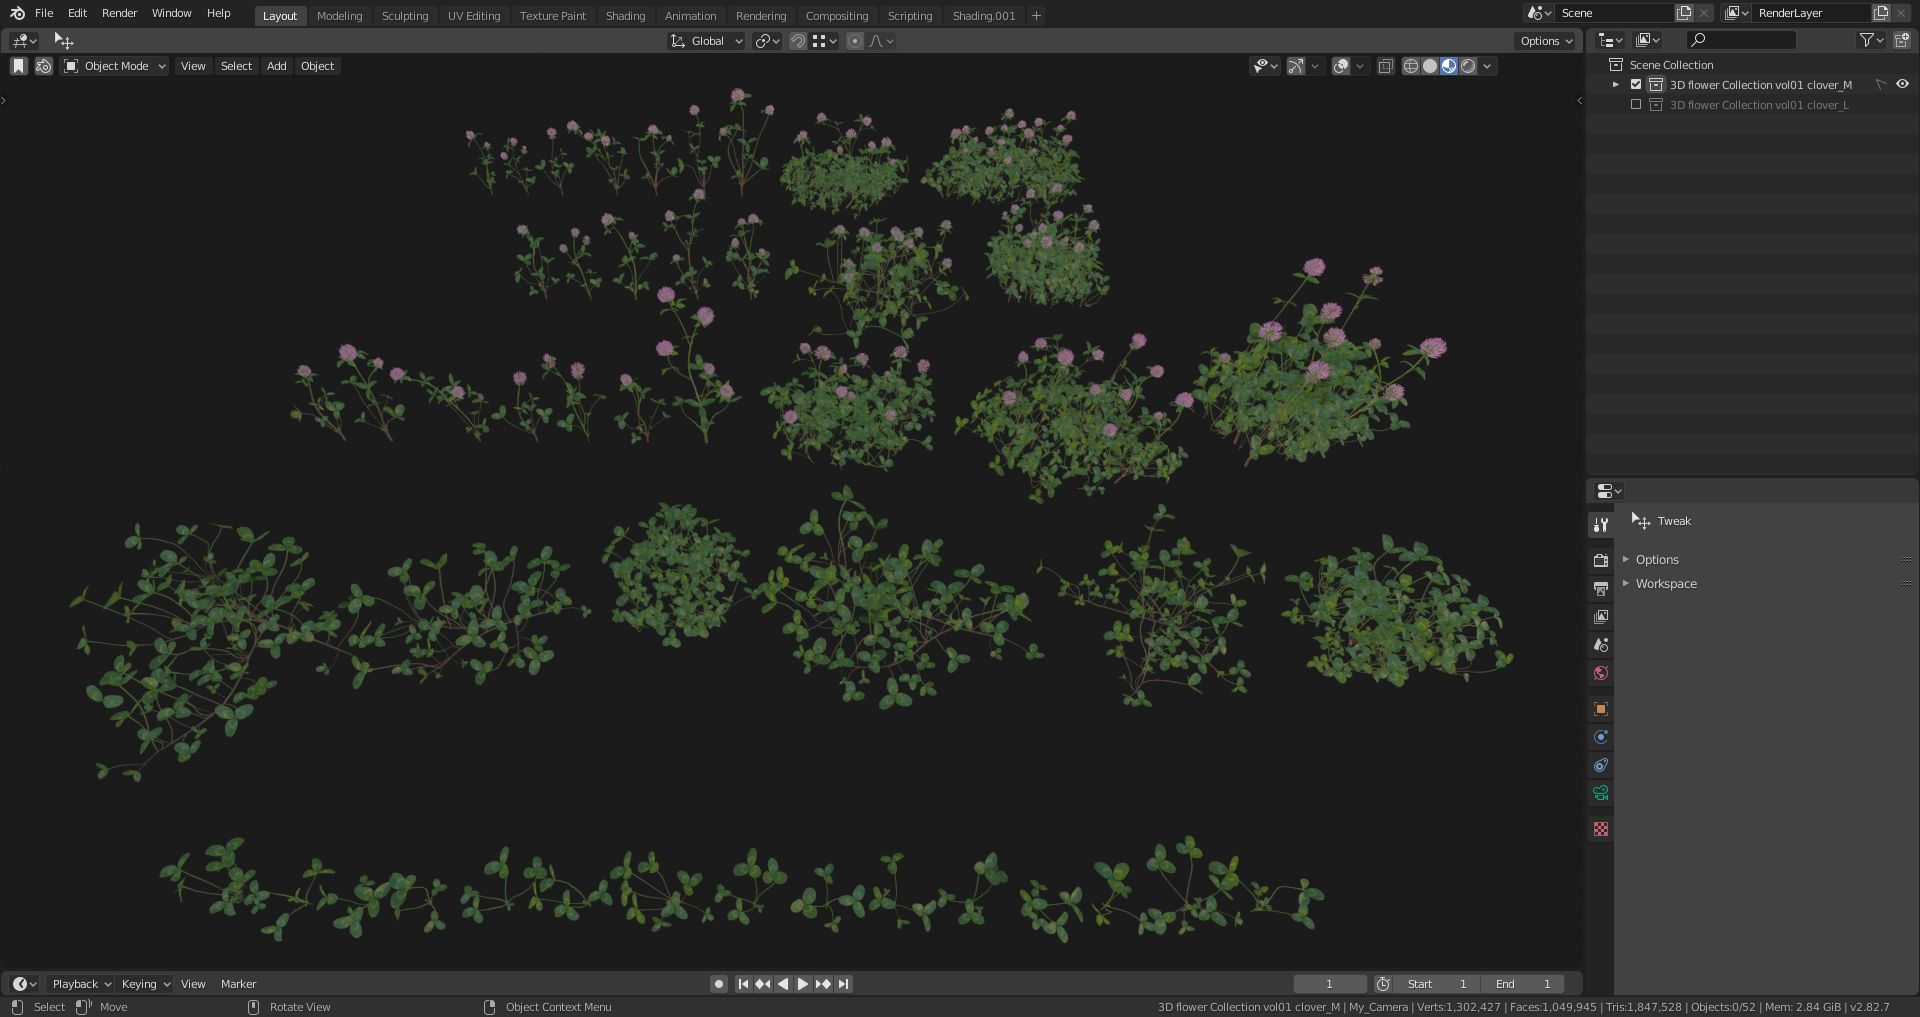Click the auto keying record button

718,984
